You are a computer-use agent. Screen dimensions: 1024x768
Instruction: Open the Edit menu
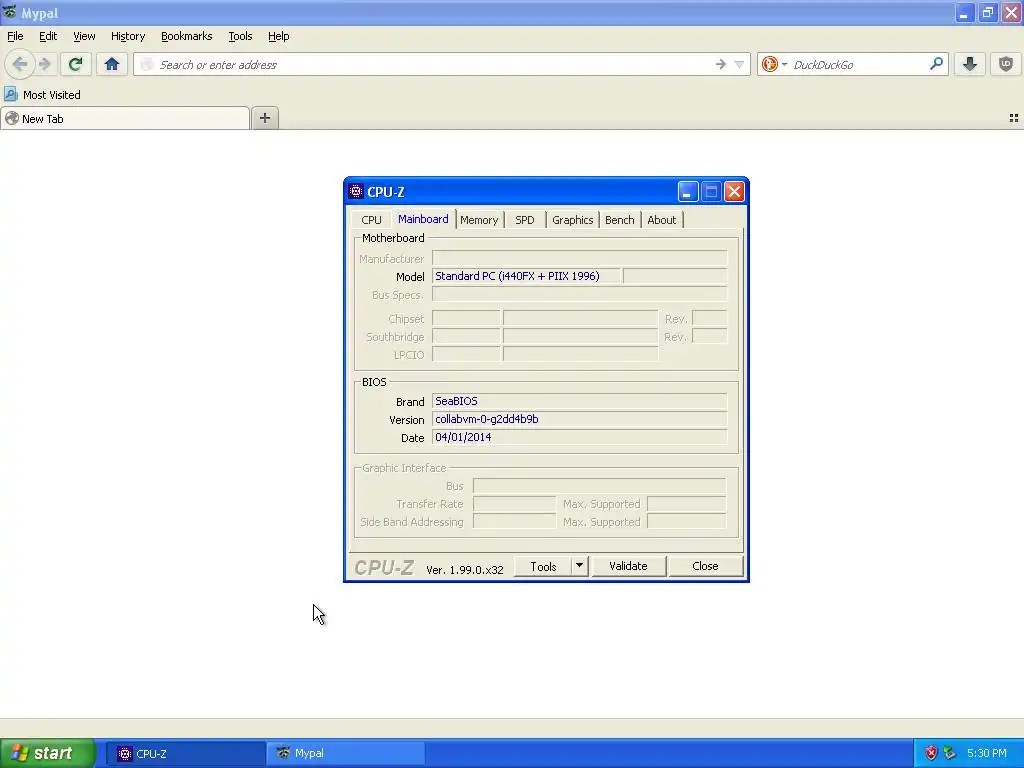pos(48,36)
